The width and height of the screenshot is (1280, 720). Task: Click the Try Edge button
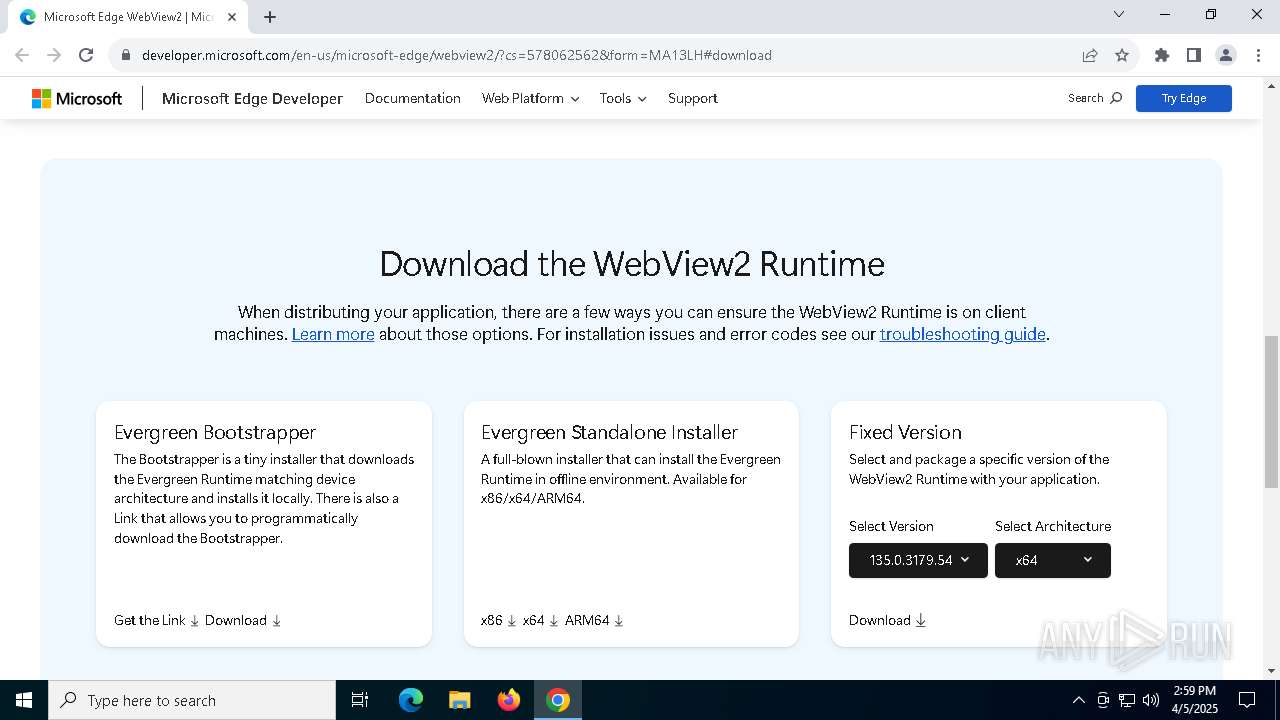click(x=1183, y=98)
